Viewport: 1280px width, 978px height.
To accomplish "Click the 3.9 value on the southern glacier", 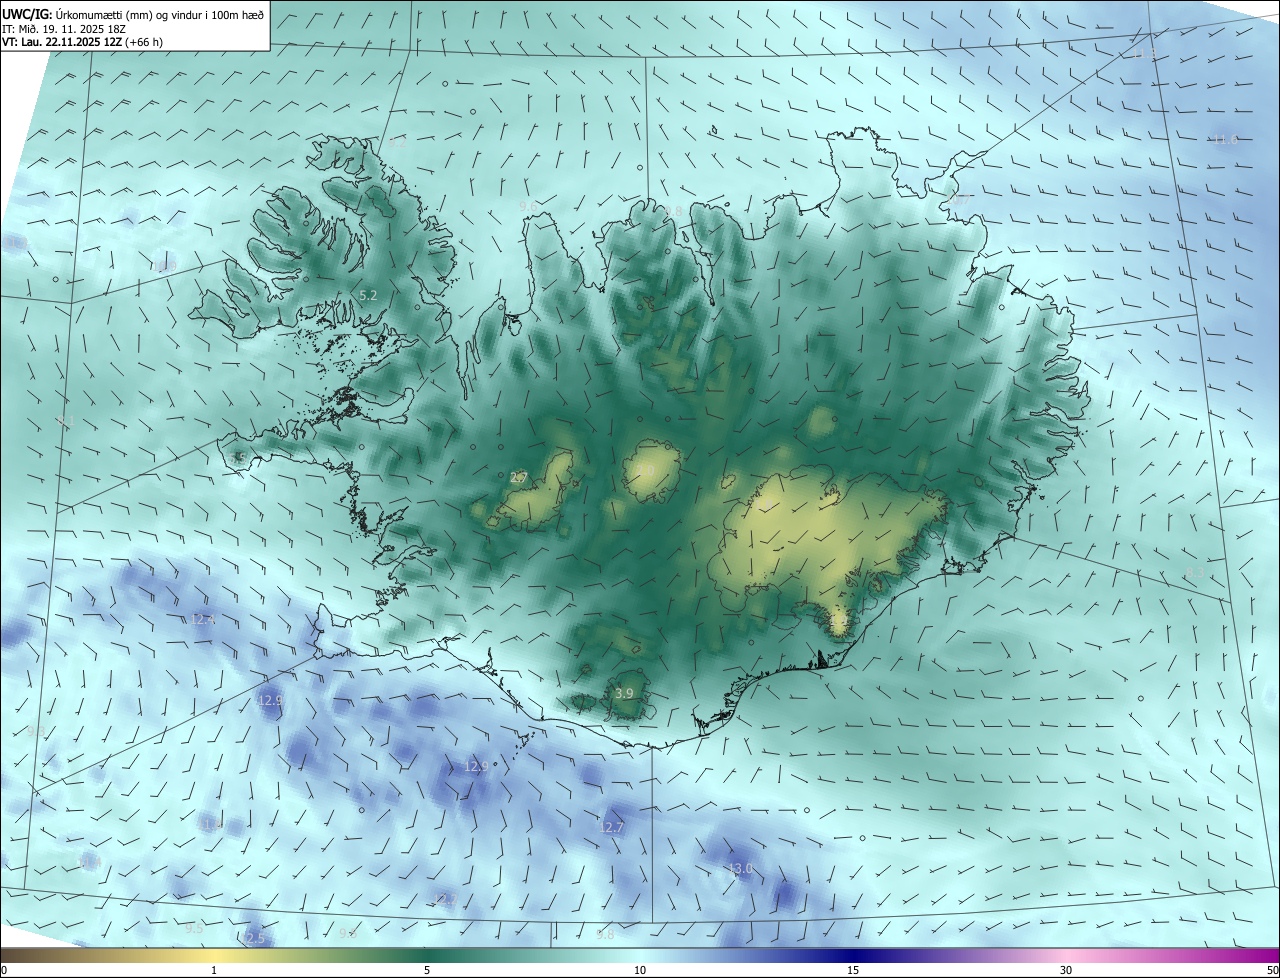I will coord(624,693).
